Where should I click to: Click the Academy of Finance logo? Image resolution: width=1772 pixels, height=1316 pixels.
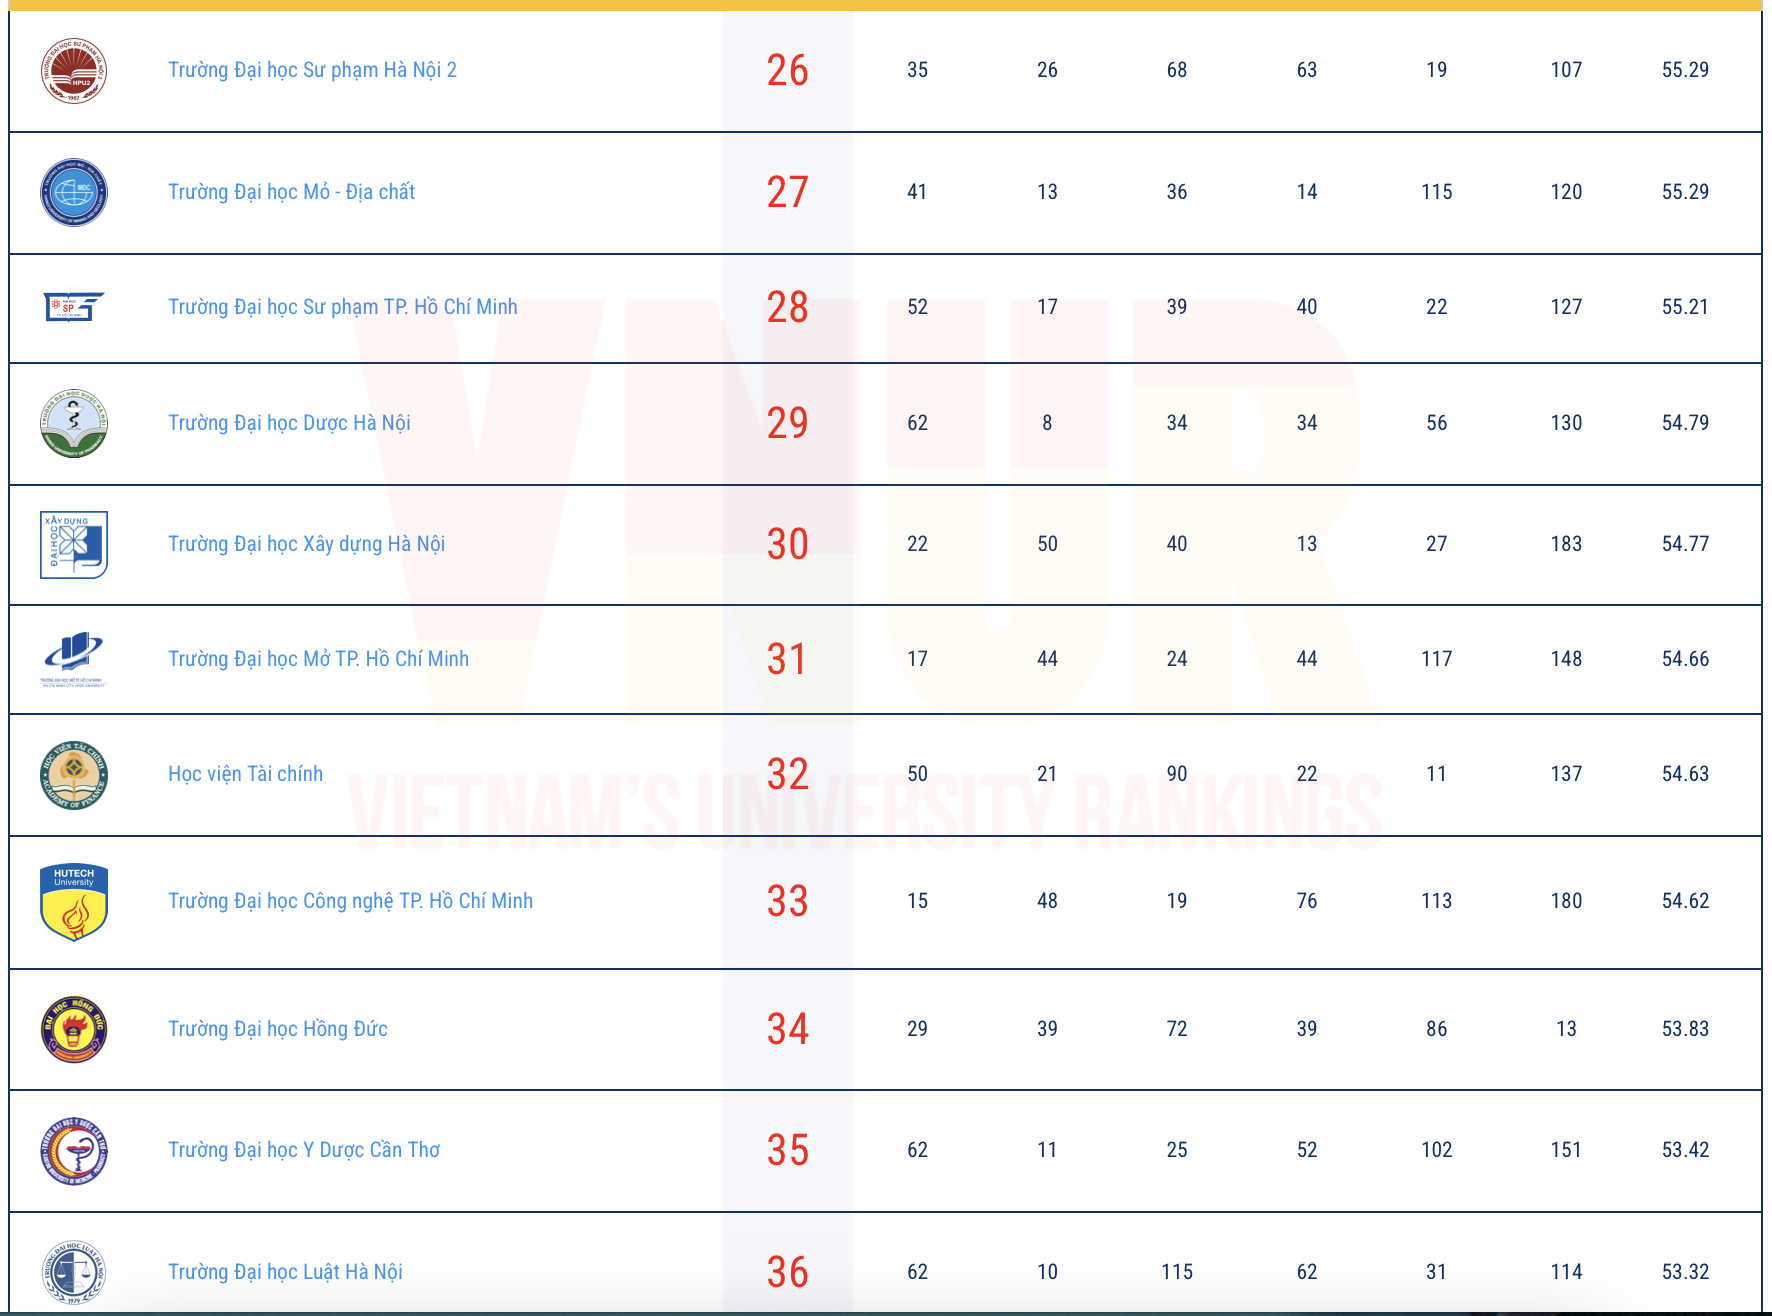click(74, 775)
